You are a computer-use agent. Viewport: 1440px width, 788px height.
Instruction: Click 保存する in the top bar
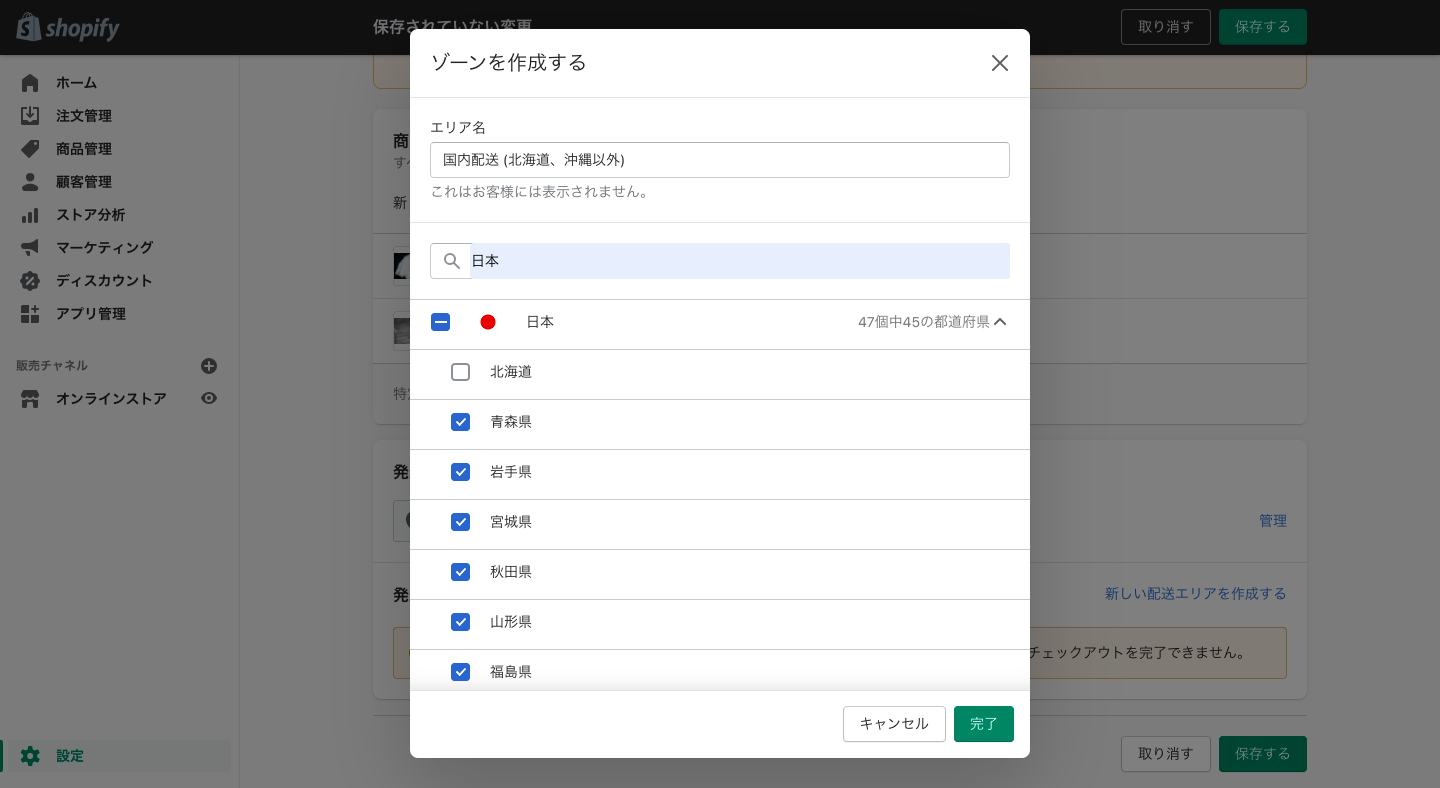1263,27
